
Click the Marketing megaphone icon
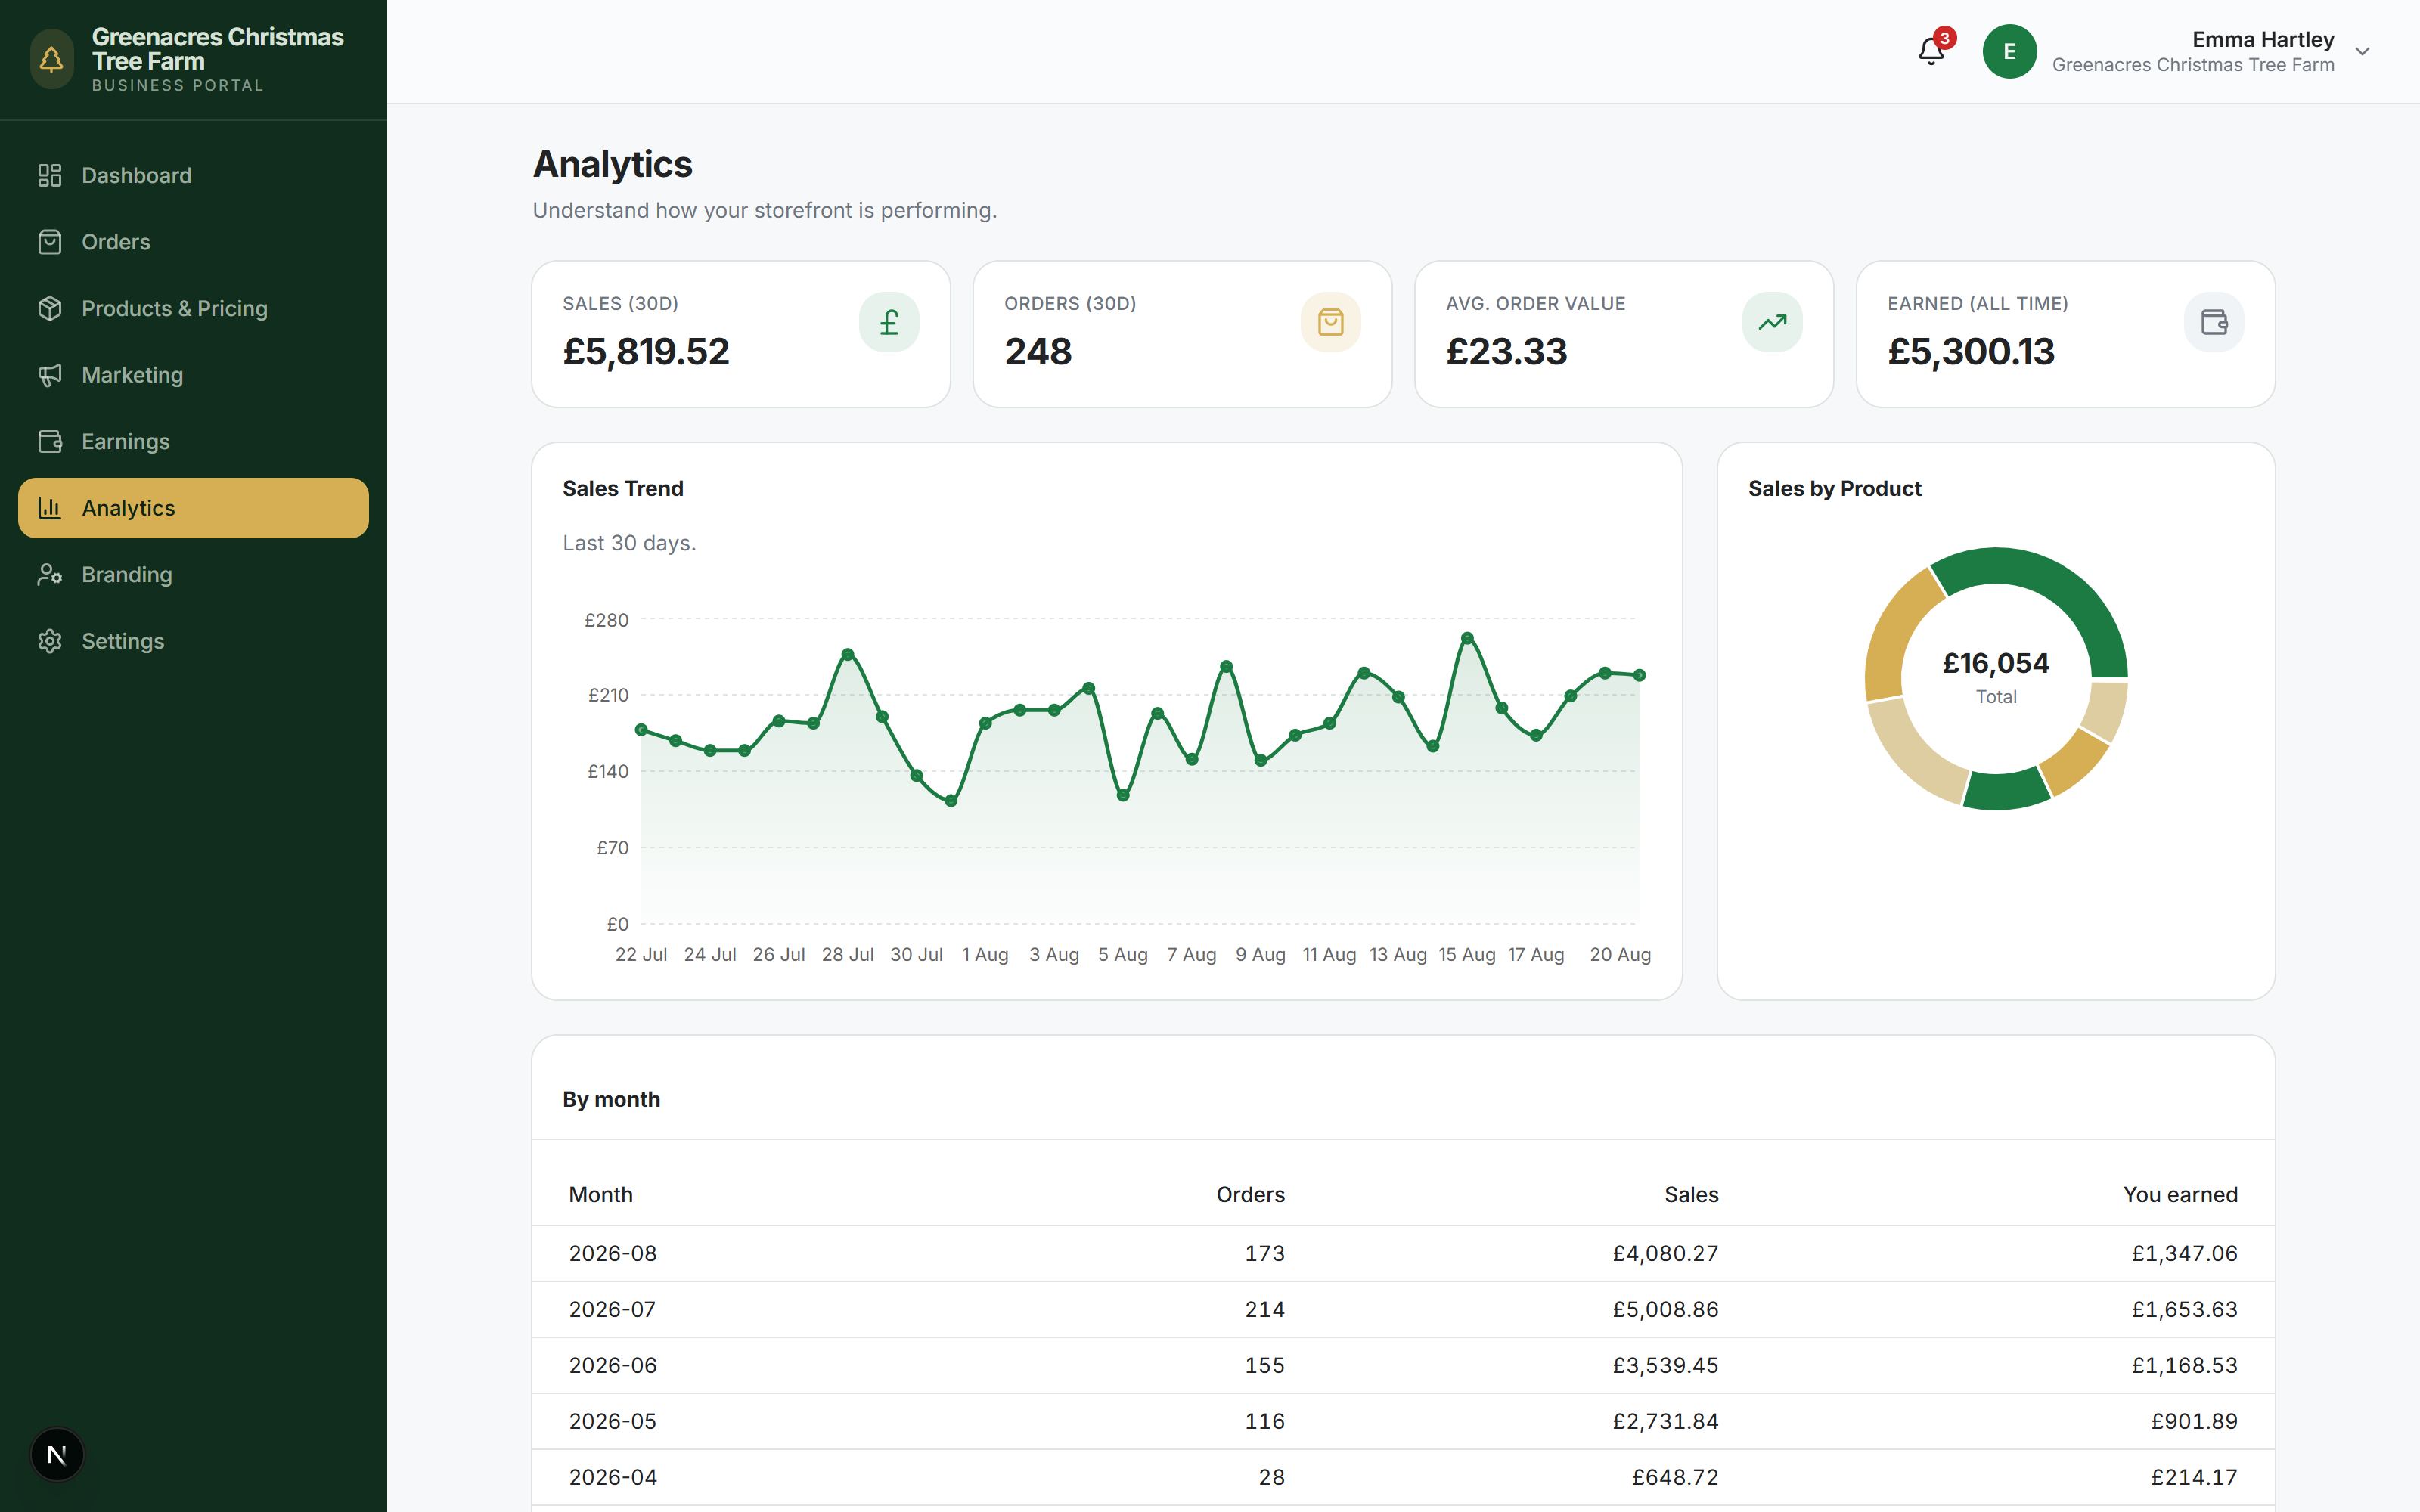(x=50, y=375)
